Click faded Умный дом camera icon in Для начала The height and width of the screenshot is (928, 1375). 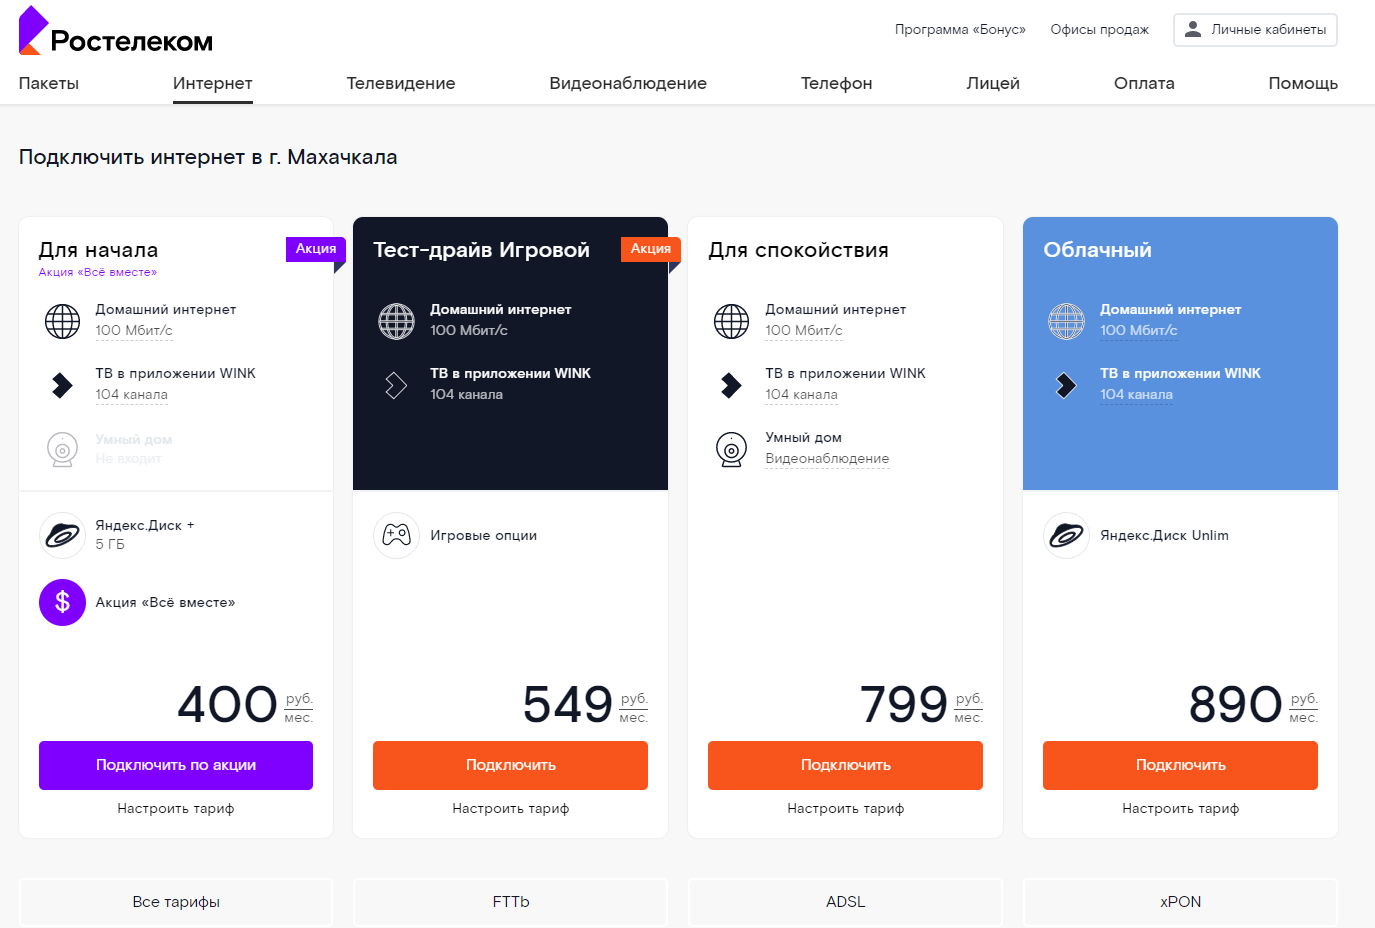pos(62,449)
